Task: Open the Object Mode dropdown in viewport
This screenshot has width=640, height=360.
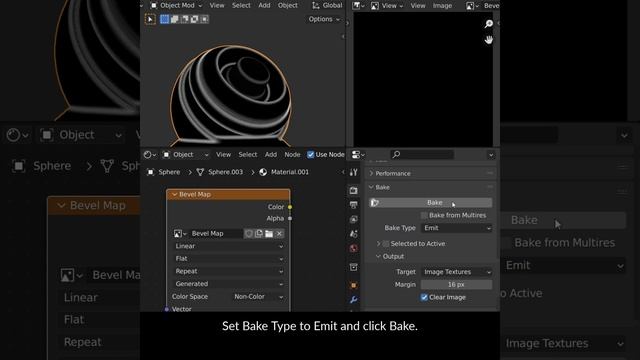Action: [x=176, y=6]
